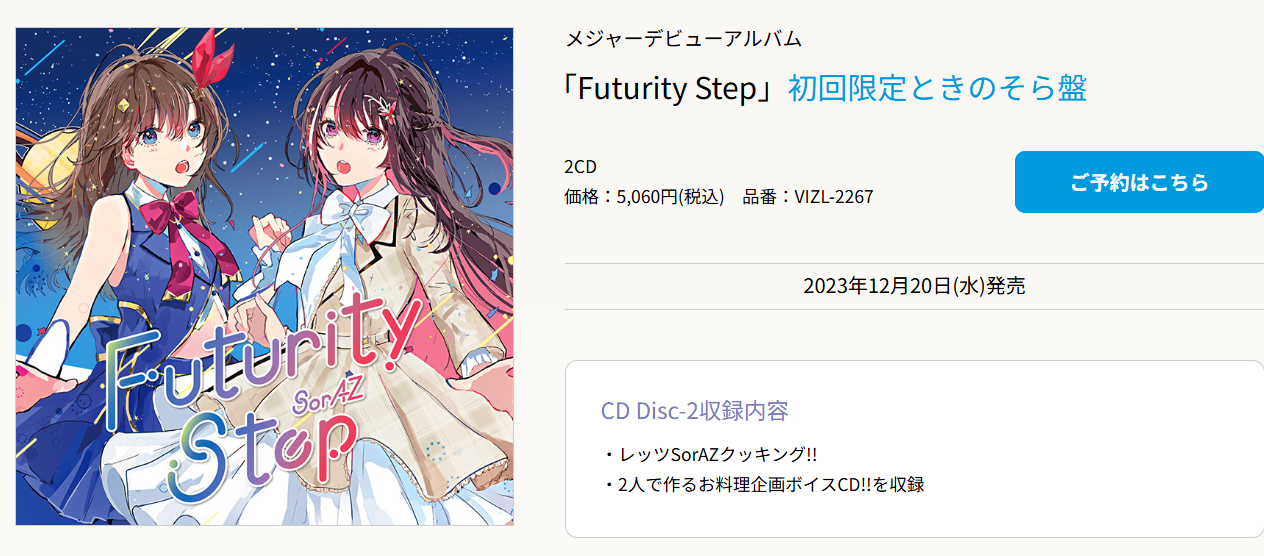This screenshot has height=556, width=1264.
Task: Open the Futurity Step album cover image
Action: point(265,276)
